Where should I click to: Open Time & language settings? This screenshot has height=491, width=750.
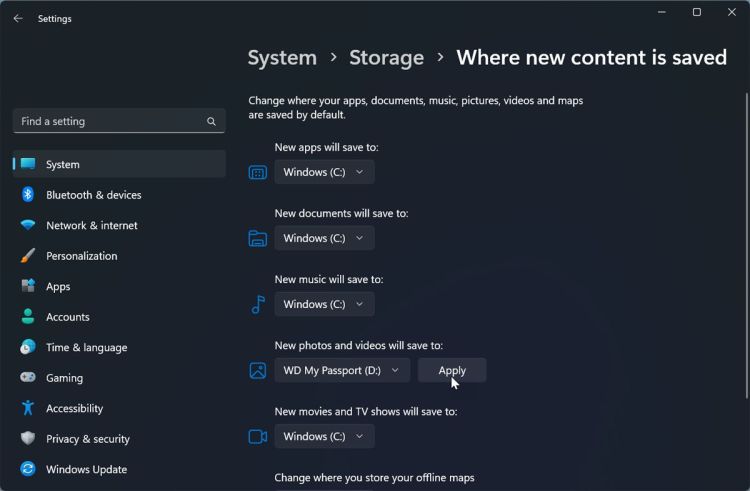coord(86,347)
